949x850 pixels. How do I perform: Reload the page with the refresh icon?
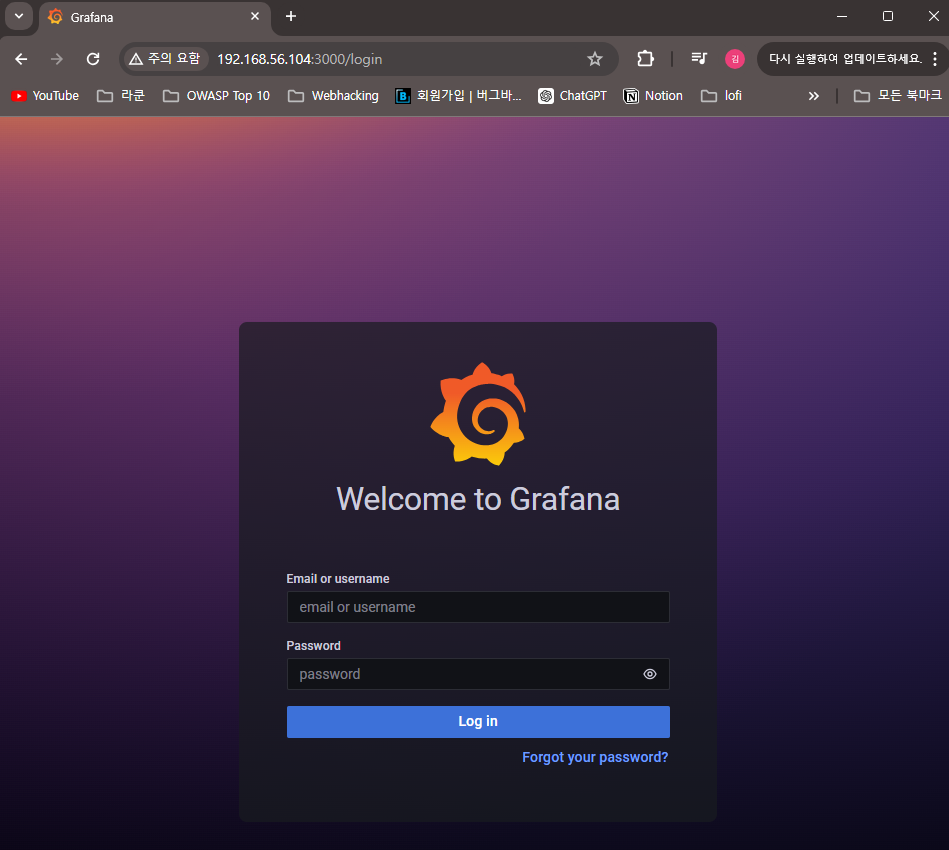[x=93, y=59]
